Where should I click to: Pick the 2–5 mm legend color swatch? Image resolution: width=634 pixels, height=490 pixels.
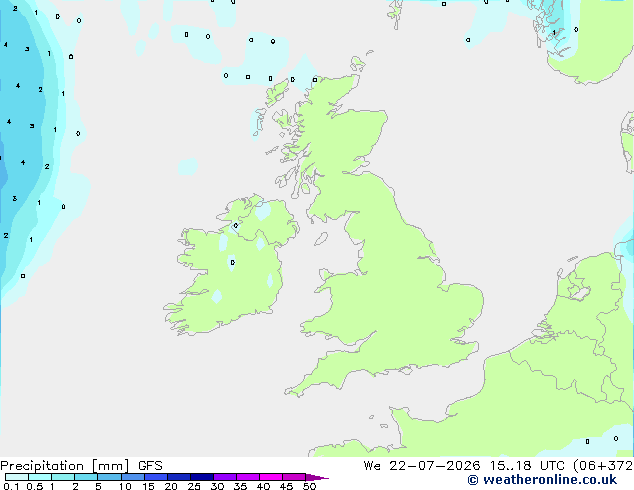pyautogui.click(x=86, y=477)
